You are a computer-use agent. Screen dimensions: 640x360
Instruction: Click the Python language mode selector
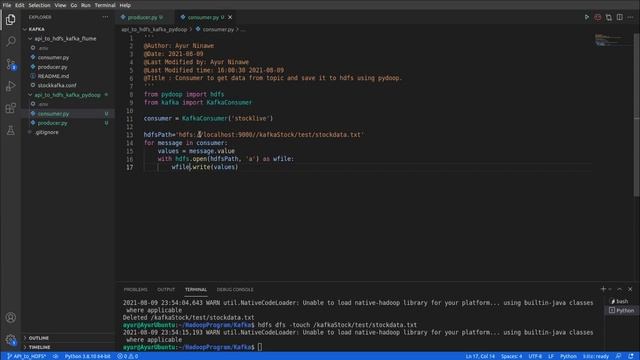coord(568,356)
